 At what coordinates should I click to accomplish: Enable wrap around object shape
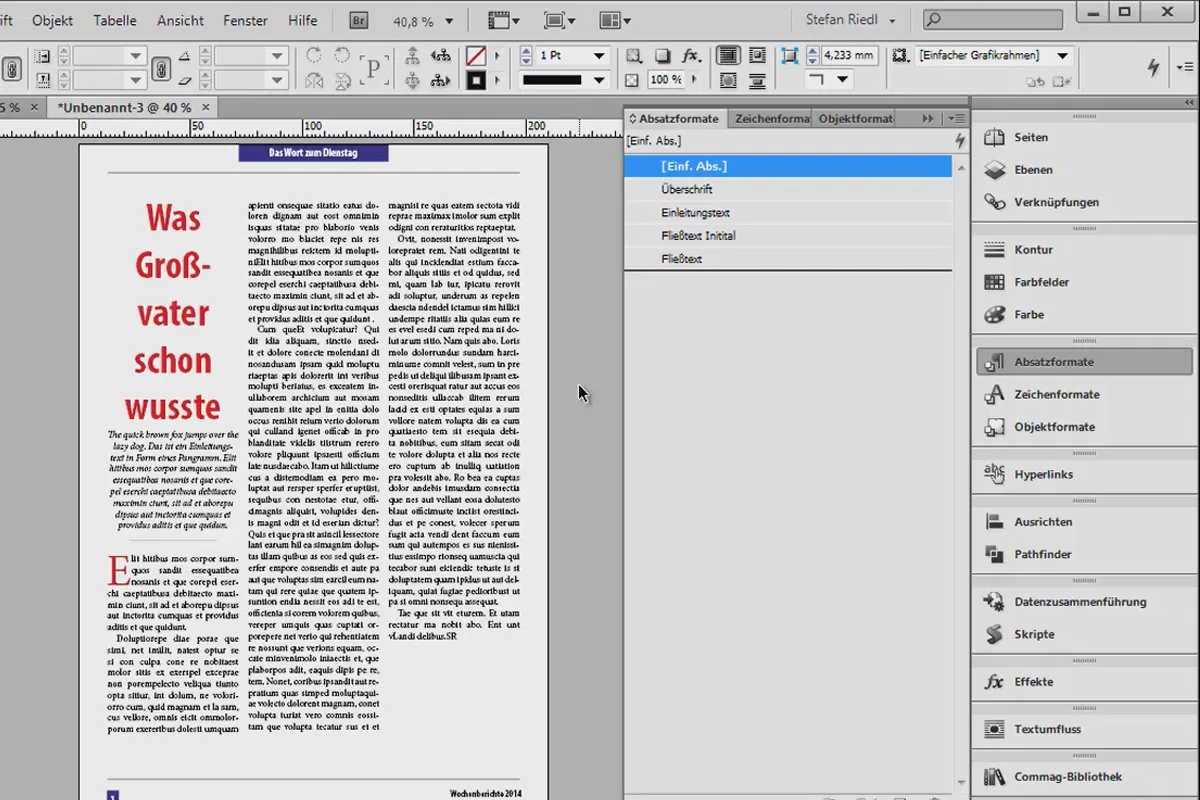point(727,80)
